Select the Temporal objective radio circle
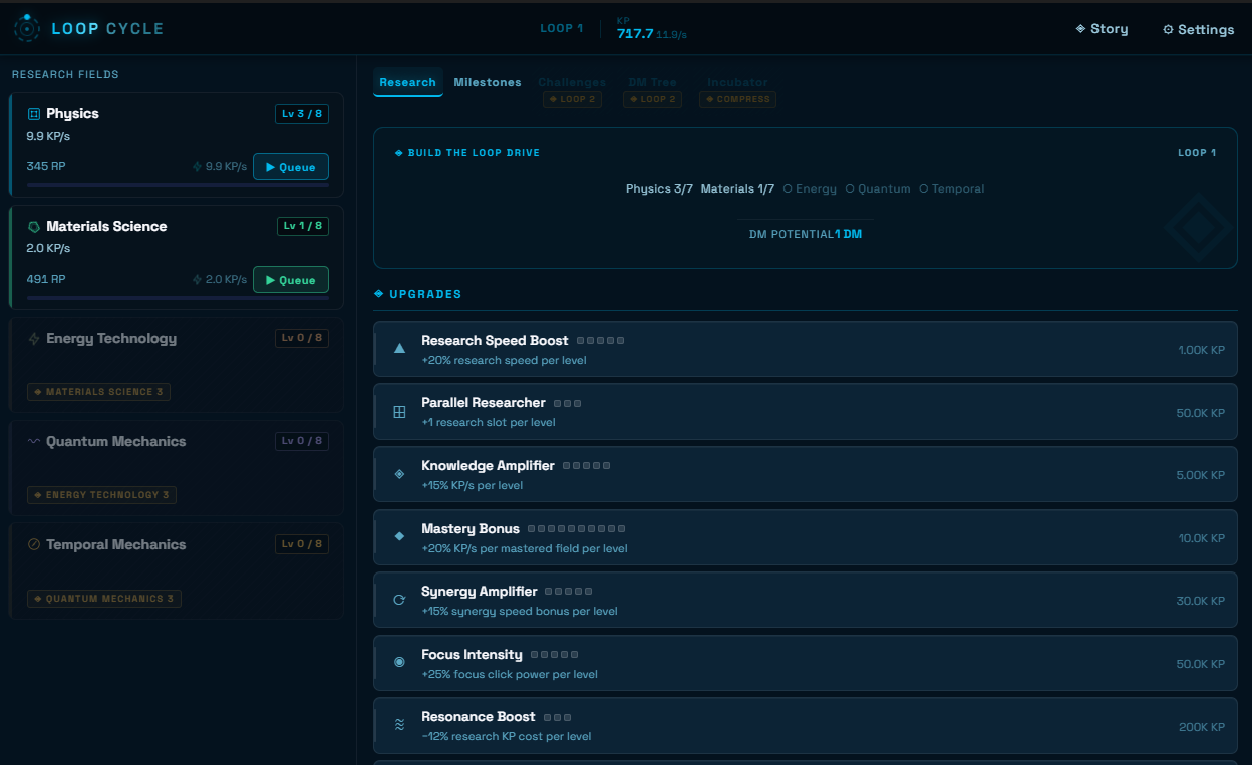Viewport: 1252px width, 765px height. (924, 189)
